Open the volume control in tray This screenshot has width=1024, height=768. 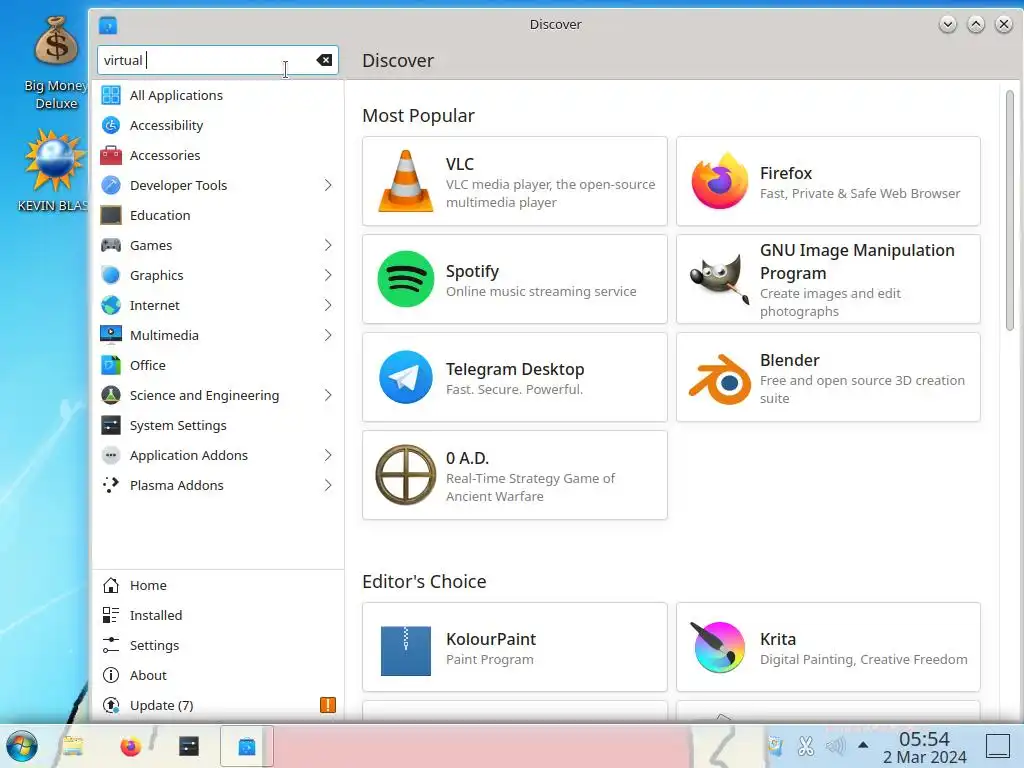coord(835,745)
